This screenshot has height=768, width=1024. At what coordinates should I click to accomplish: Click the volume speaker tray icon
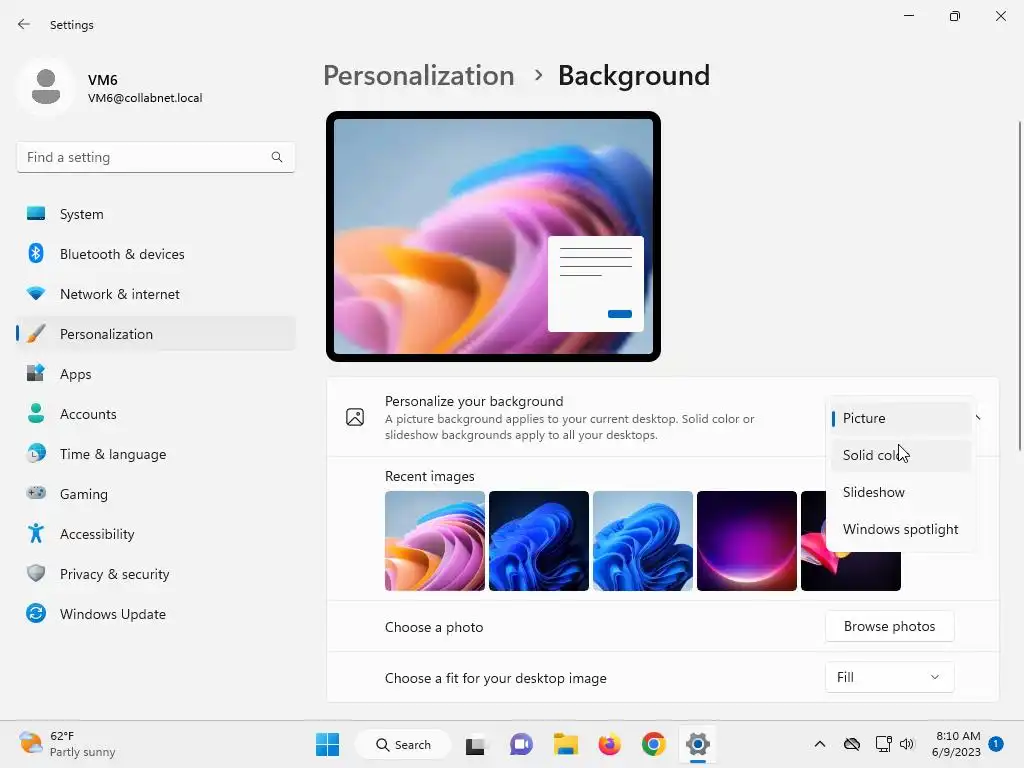(906, 744)
